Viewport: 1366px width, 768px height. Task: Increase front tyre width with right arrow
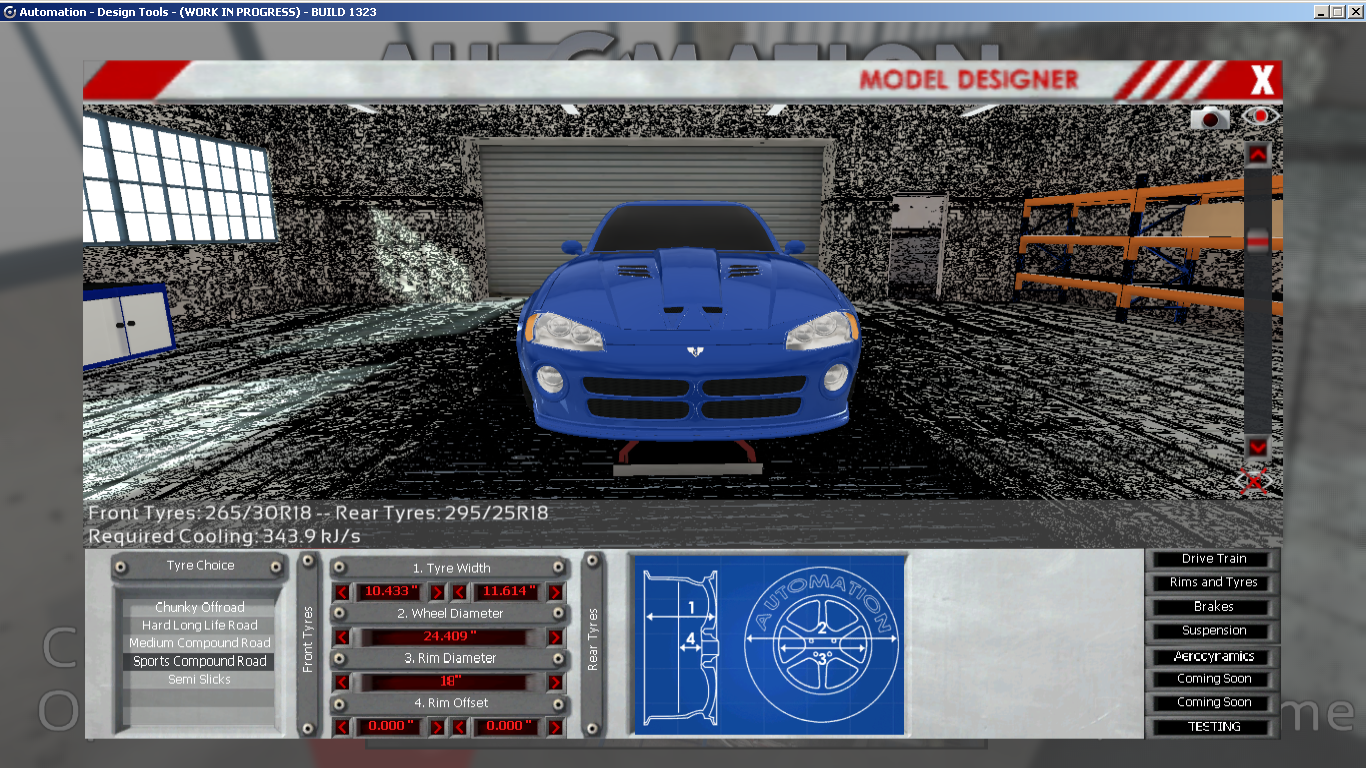tap(436, 592)
